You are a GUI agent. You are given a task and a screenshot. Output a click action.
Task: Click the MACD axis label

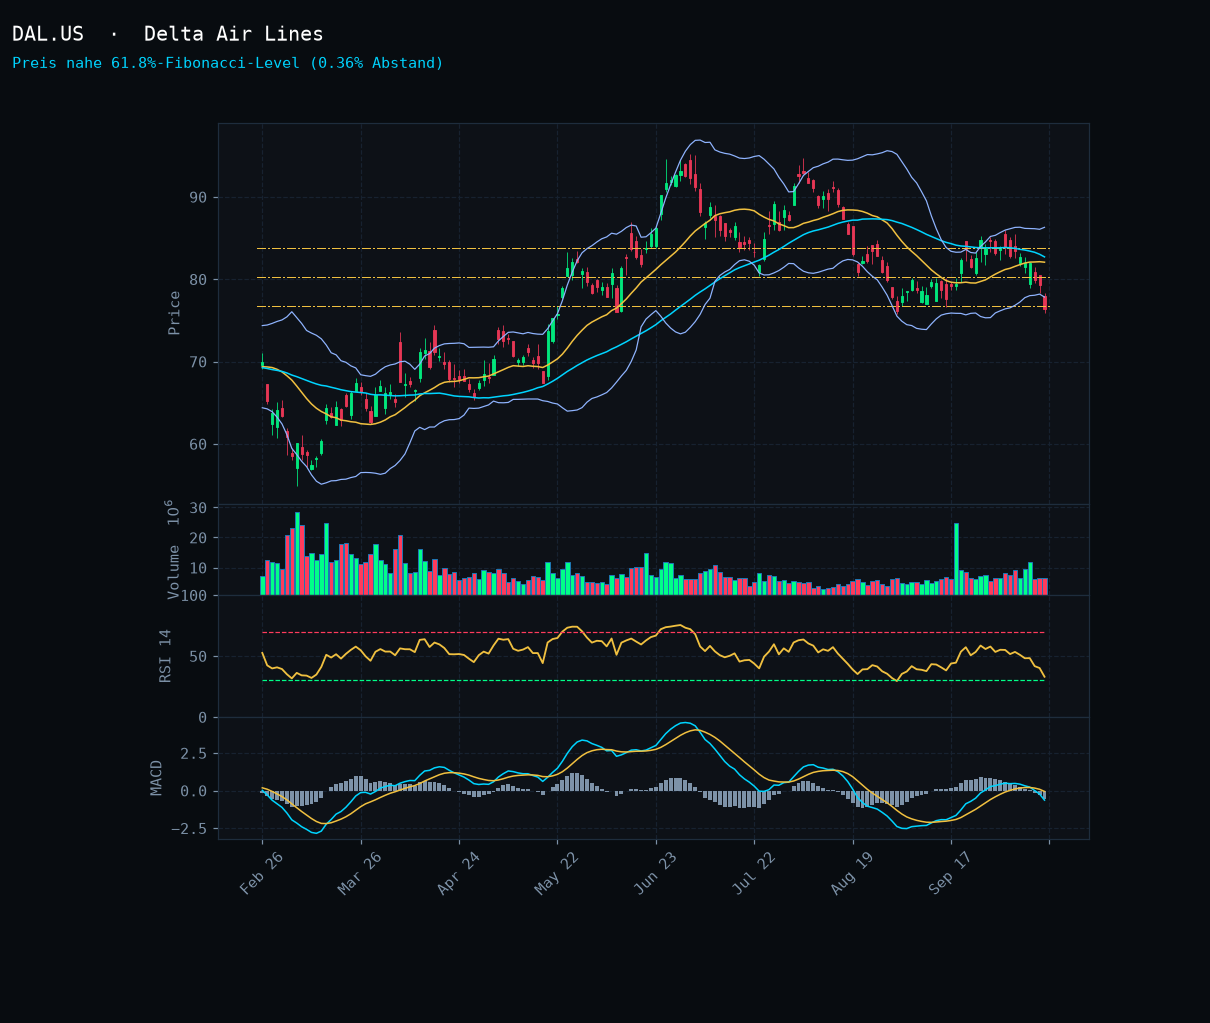tap(157, 778)
